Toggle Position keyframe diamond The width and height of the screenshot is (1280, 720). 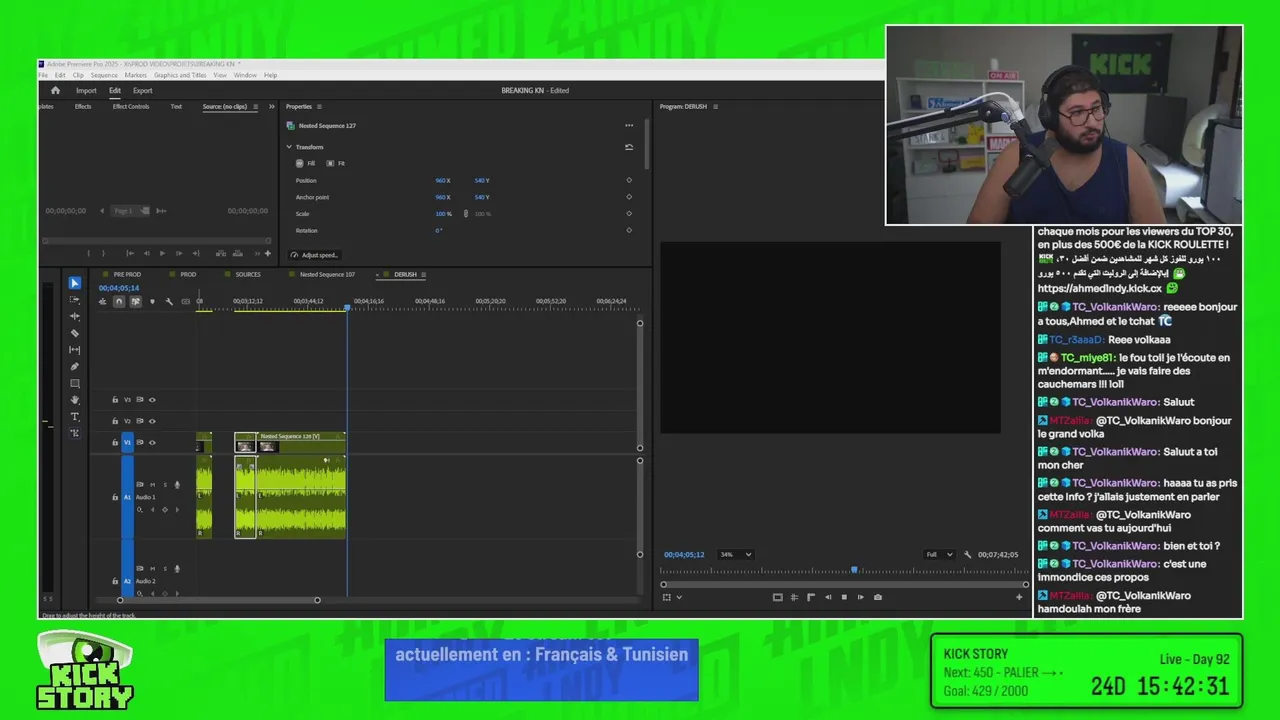(629, 180)
